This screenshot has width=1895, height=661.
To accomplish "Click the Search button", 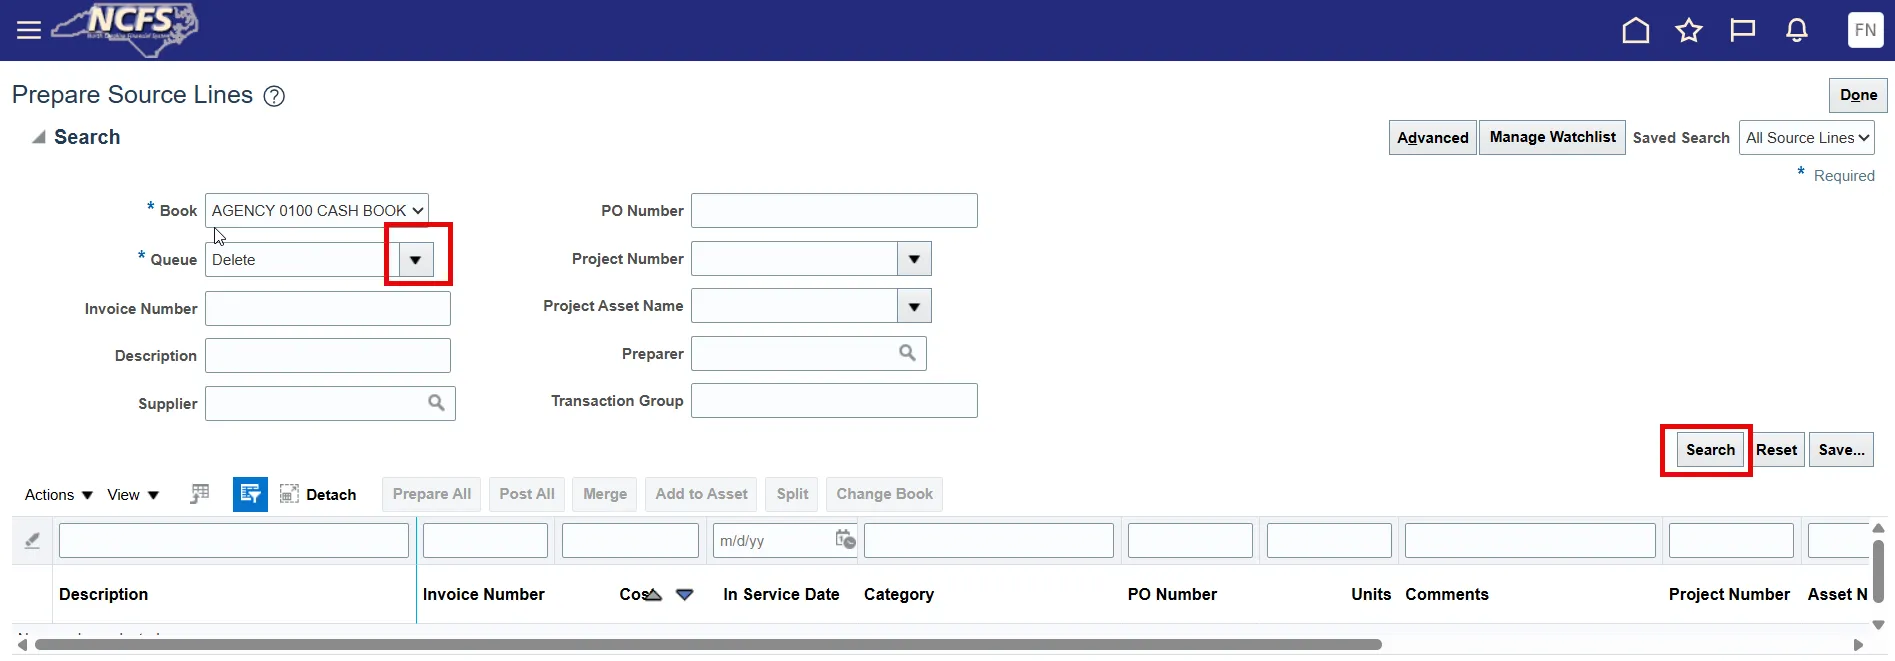I will pyautogui.click(x=1710, y=450).
